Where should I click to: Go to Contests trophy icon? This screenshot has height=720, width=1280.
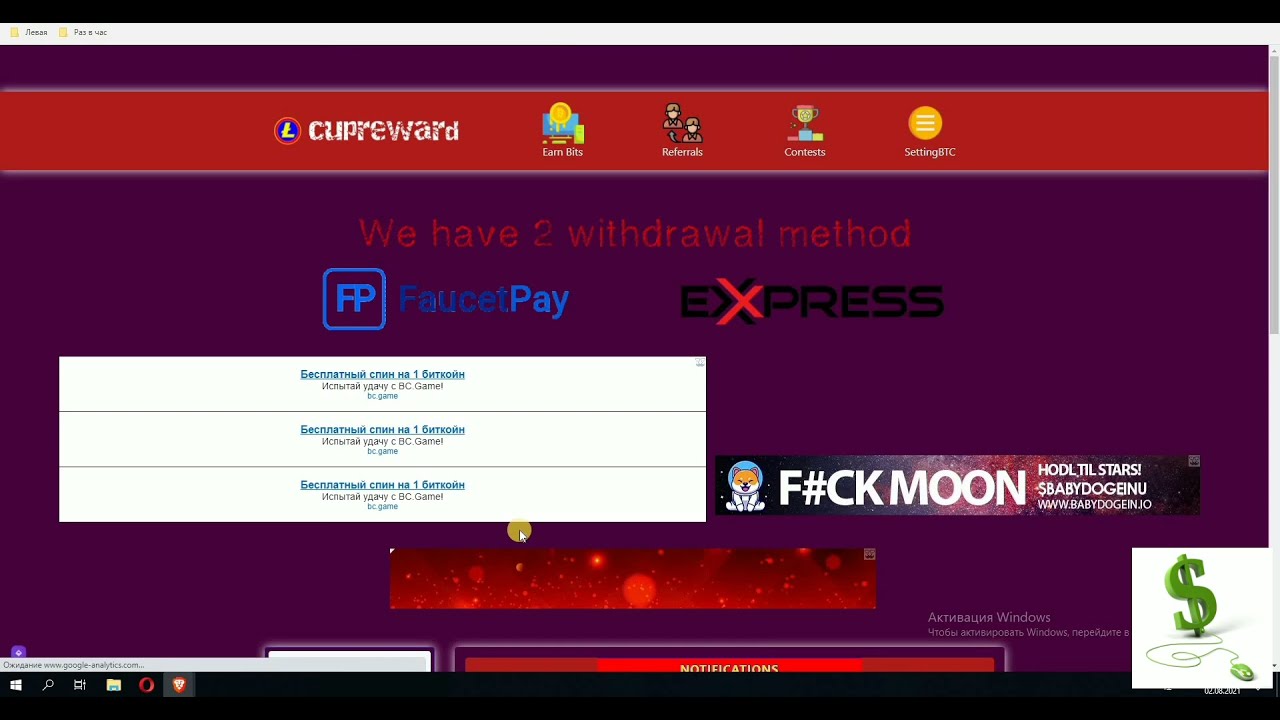point(805,124)
